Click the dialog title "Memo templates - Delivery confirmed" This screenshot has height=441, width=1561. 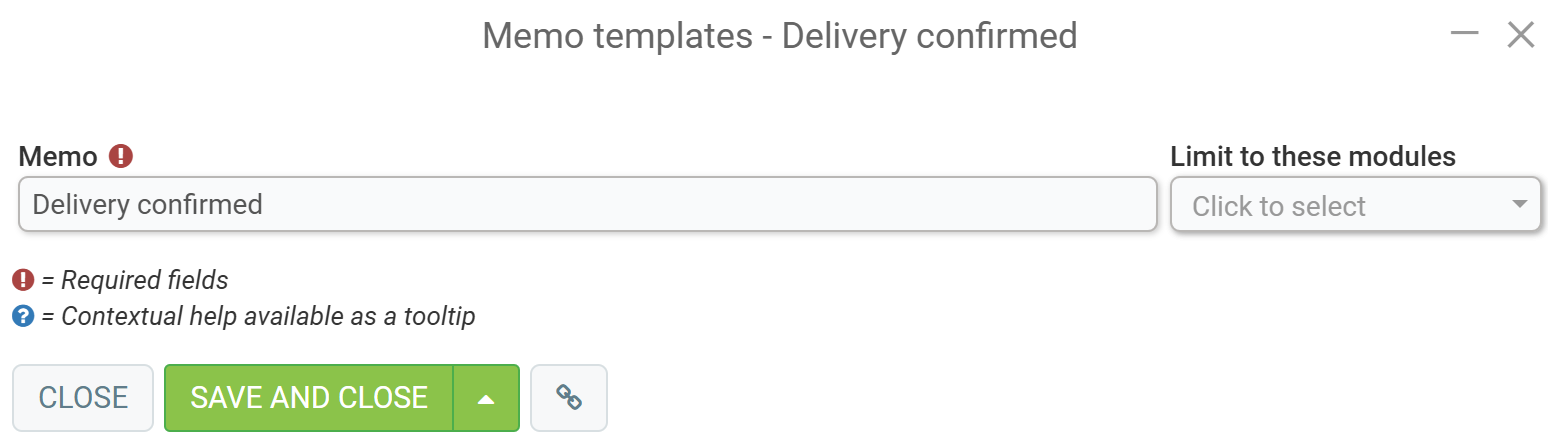(780, 36)
